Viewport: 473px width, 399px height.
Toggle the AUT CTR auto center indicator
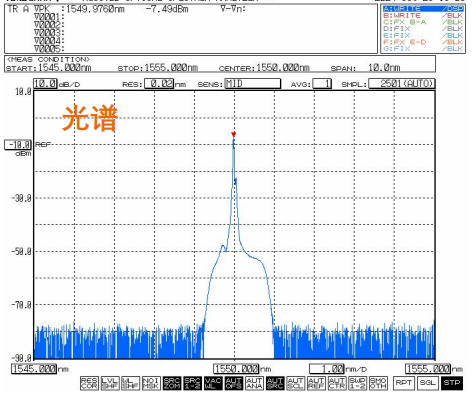[x=337, y=383]
